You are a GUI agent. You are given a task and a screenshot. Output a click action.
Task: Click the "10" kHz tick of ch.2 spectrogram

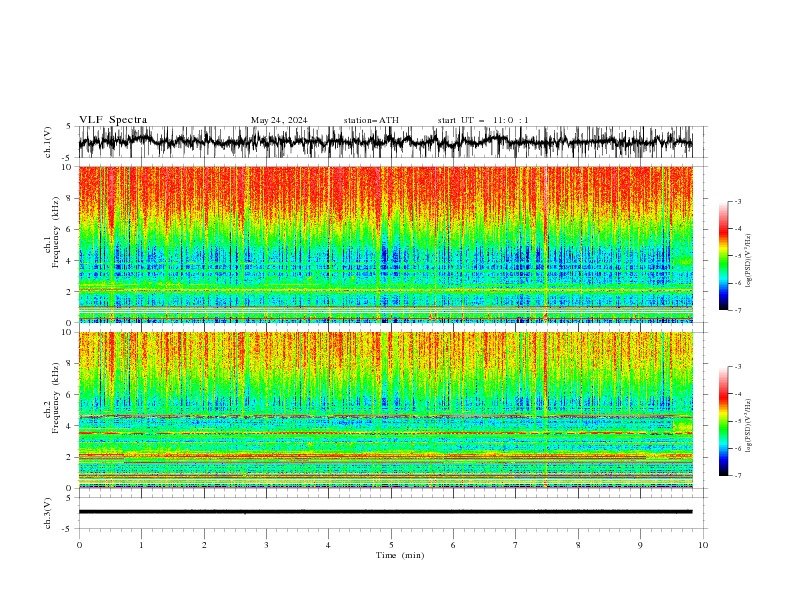[x=67, y=332]
